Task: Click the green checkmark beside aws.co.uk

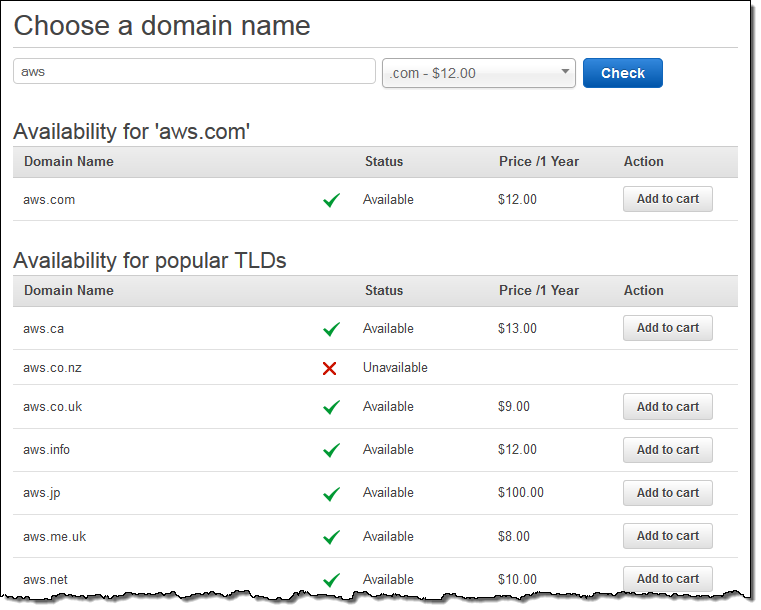Action: tap(331, 407)
